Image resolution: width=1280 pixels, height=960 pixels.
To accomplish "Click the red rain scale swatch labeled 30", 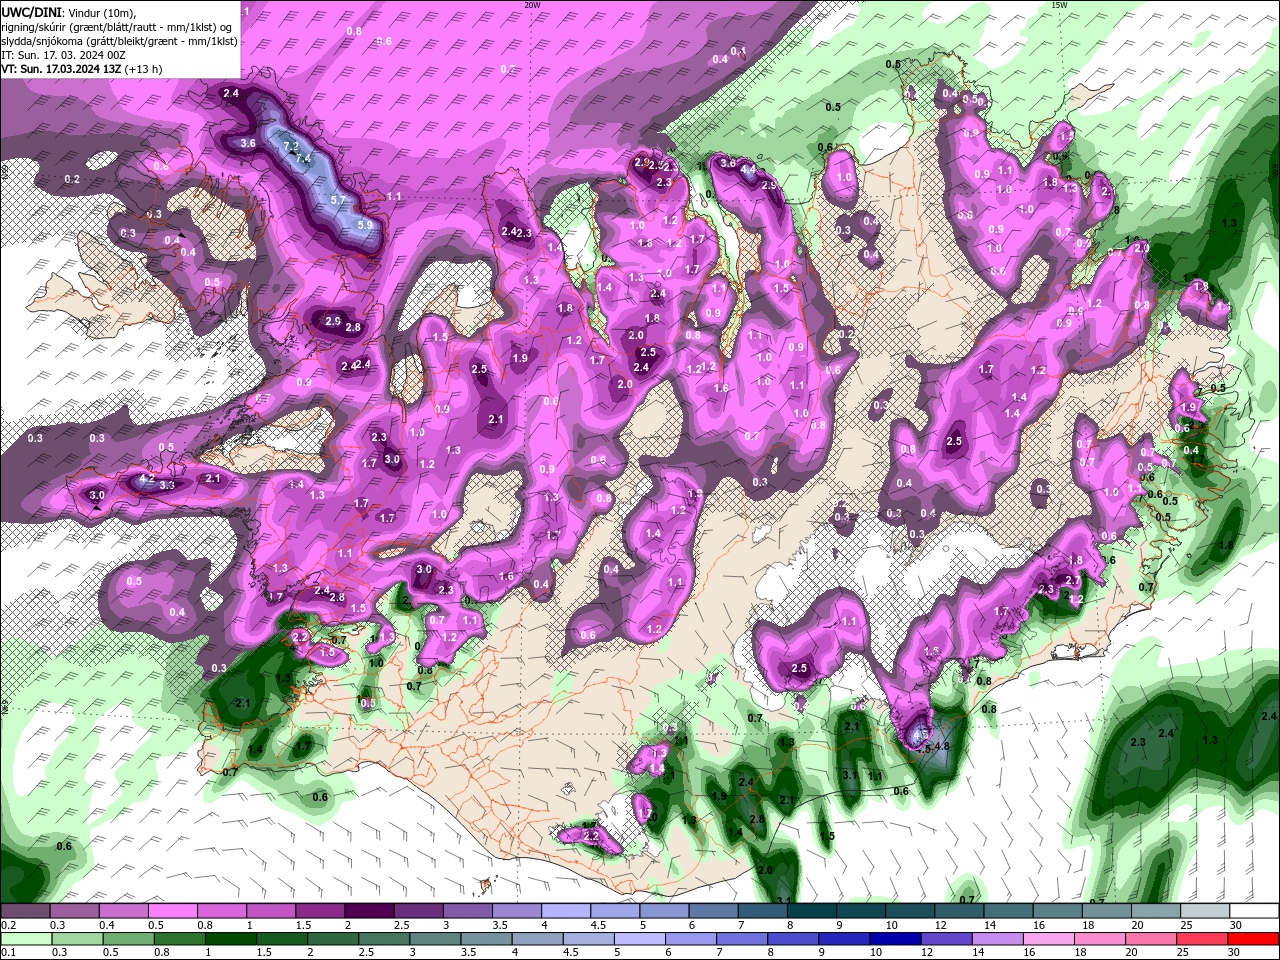I will click(x=1253, y=939).
